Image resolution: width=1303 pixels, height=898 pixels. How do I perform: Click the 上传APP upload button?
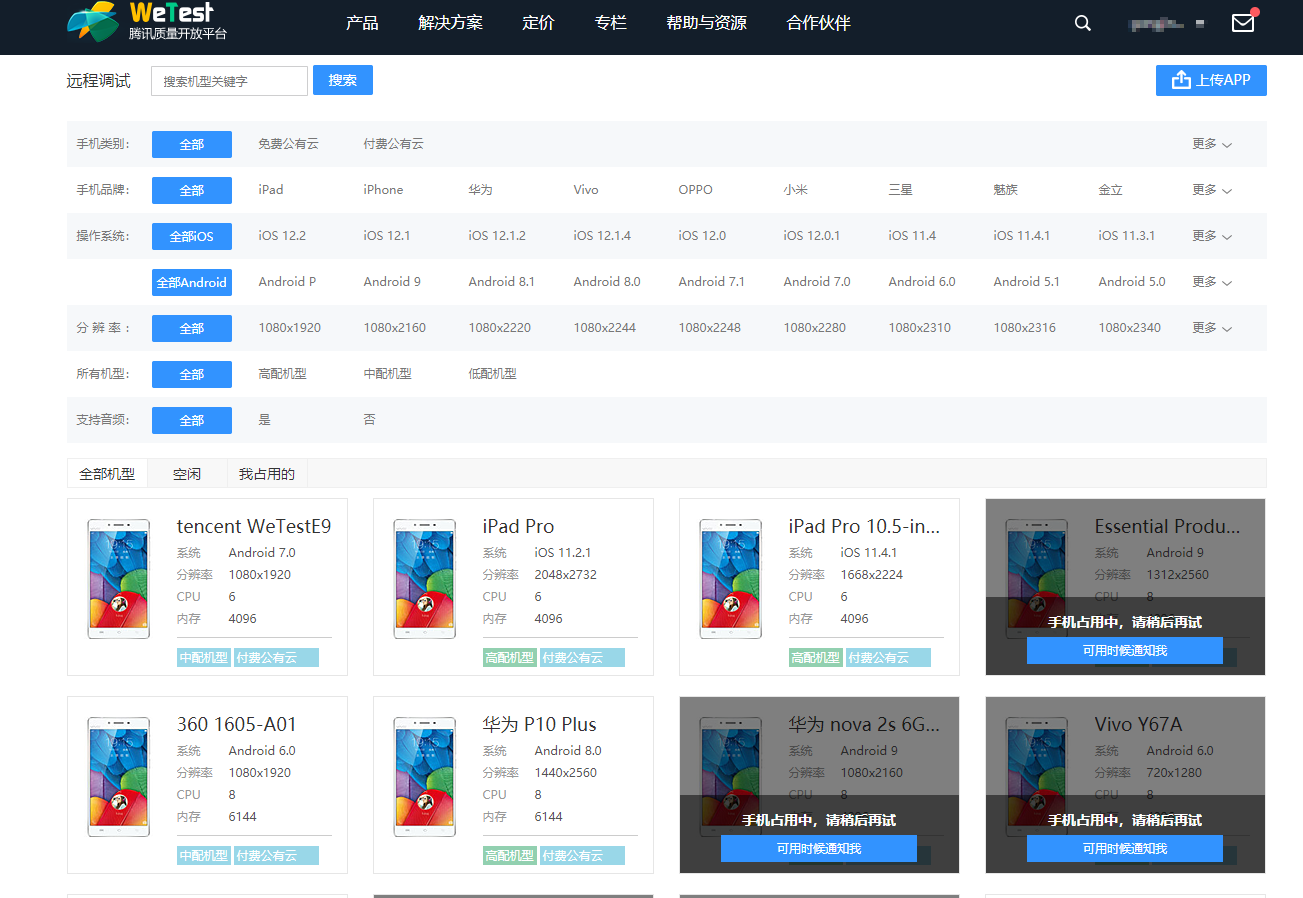1211,80
